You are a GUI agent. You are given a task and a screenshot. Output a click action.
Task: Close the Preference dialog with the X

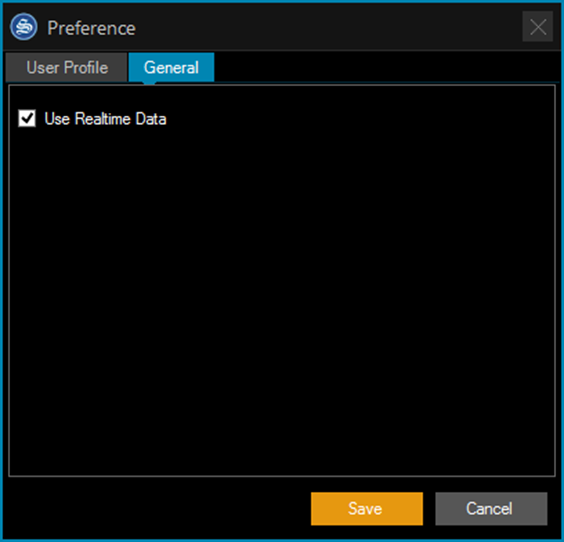point(538,27)
